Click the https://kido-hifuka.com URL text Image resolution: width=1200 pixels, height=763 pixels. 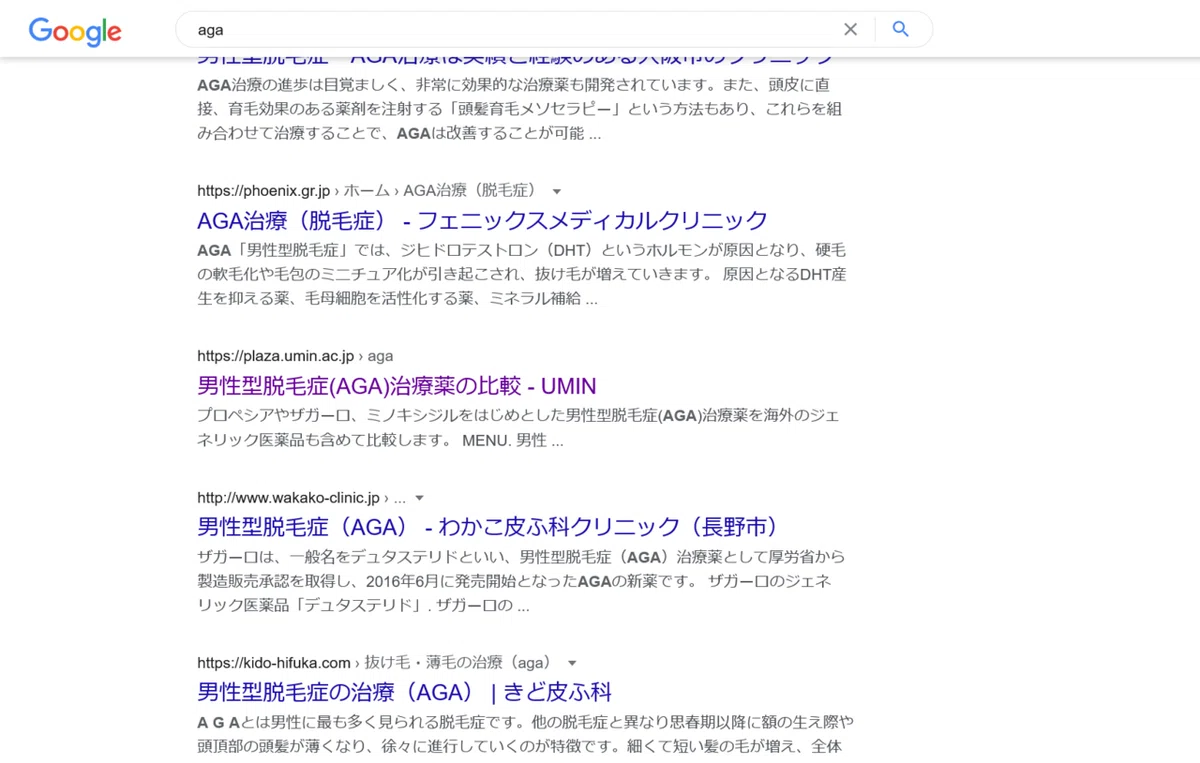pos(274,663)
